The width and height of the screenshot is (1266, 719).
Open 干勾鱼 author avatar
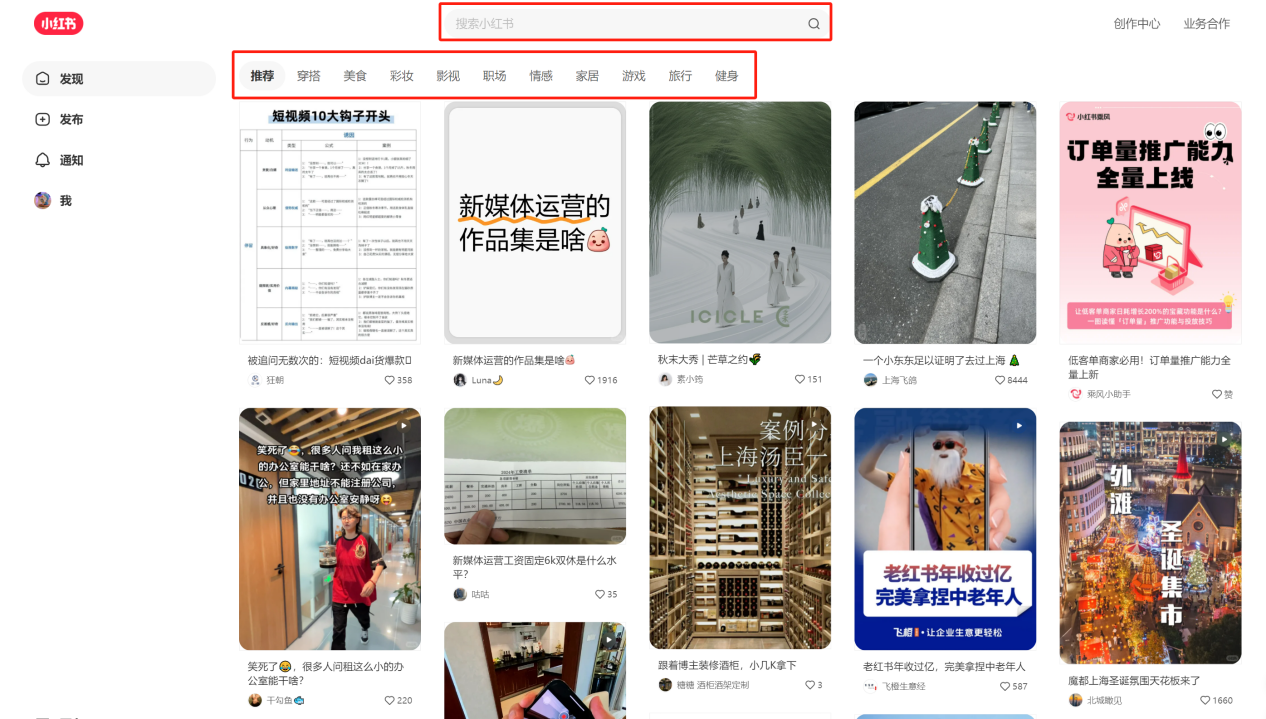[255, 700]
